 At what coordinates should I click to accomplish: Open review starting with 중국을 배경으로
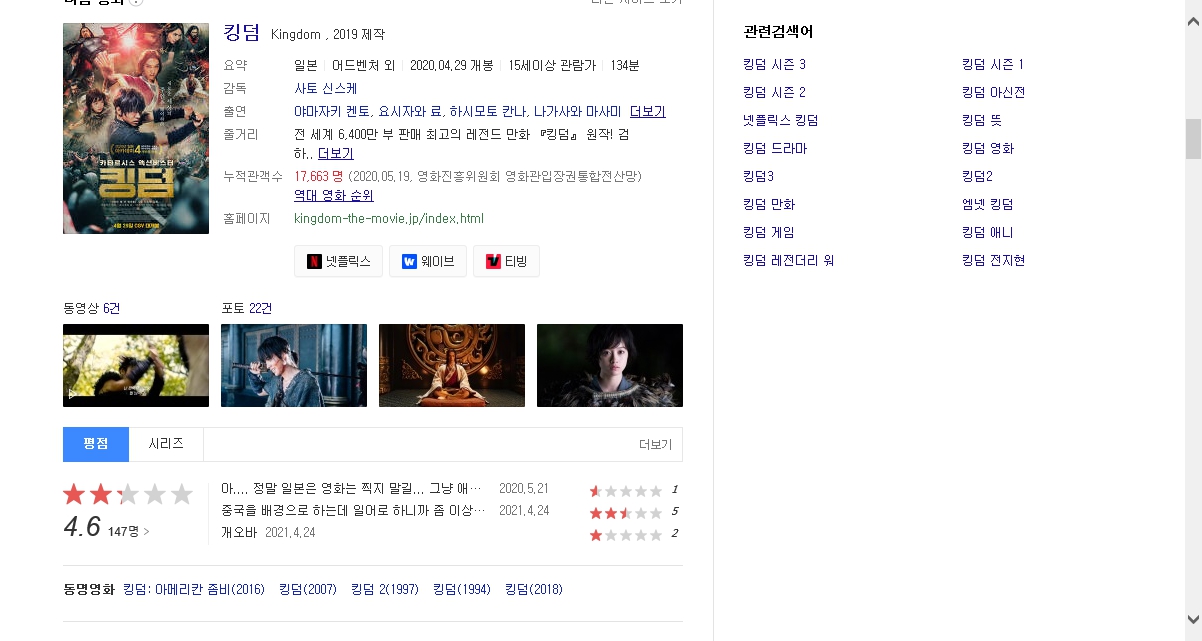click(354, 511)
